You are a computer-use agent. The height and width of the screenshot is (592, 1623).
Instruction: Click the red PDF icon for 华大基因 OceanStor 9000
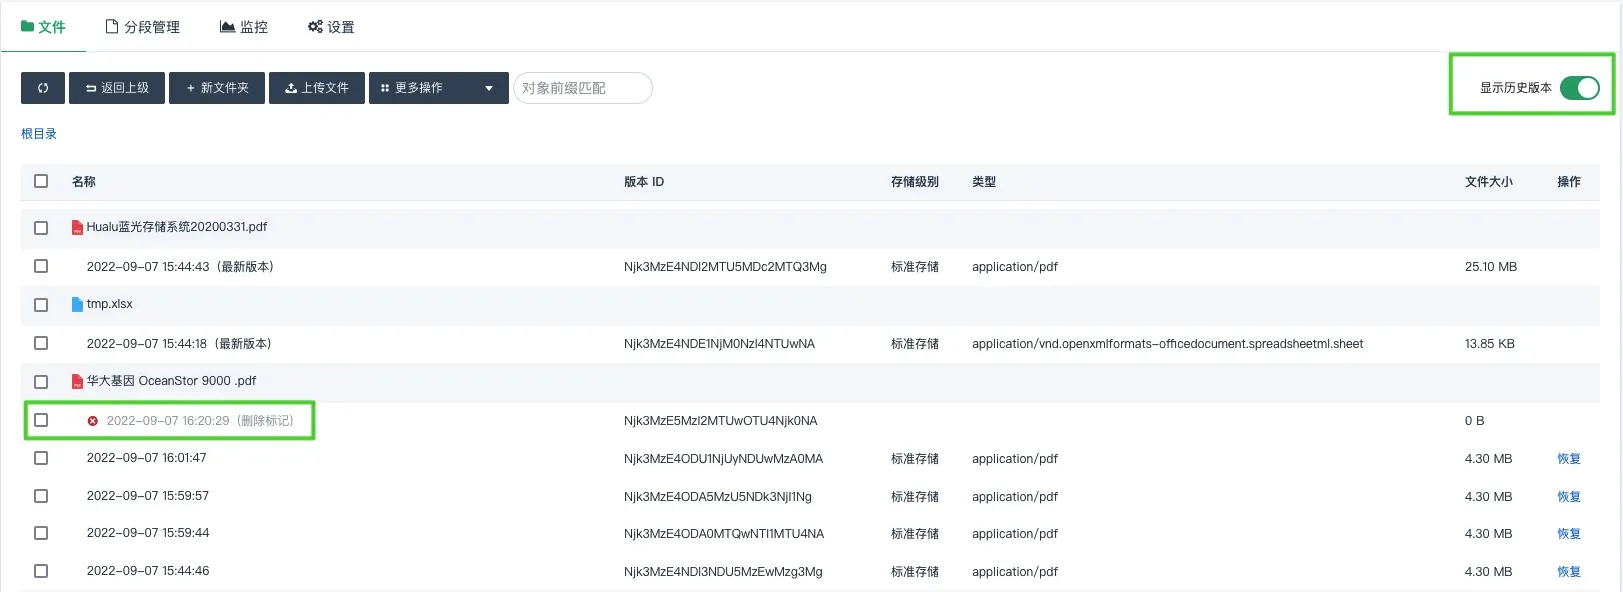tap(77, 382)
